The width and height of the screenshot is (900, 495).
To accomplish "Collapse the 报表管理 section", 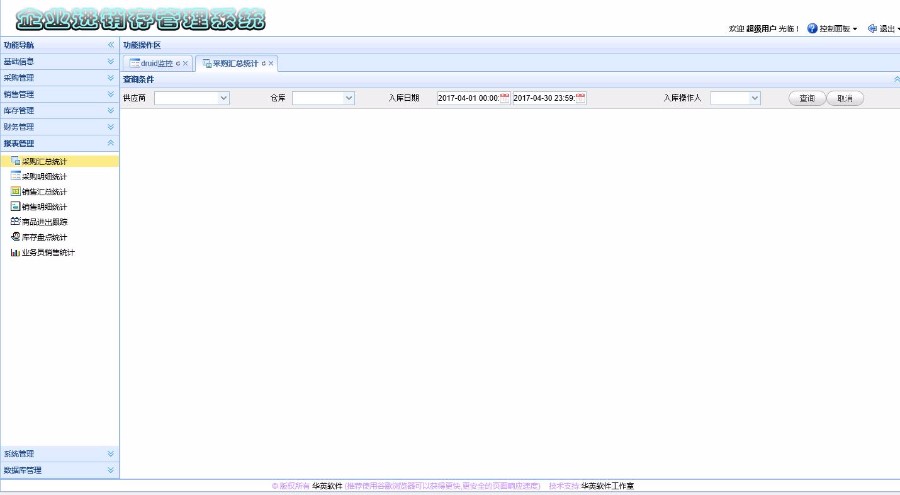I will pos(111,143).
